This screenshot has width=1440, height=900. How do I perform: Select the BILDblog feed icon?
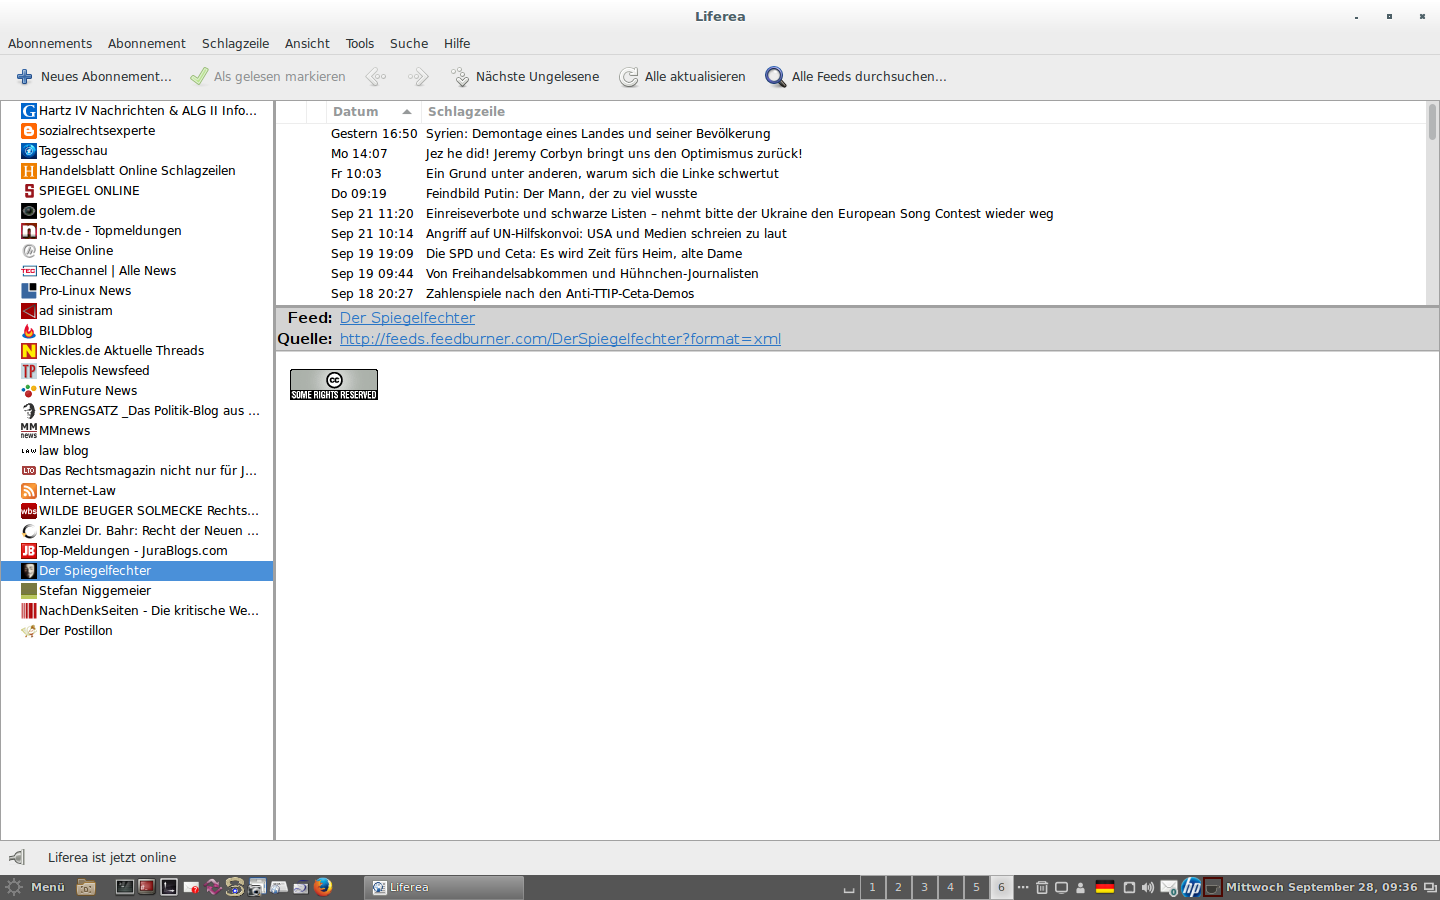coord(29,331)
